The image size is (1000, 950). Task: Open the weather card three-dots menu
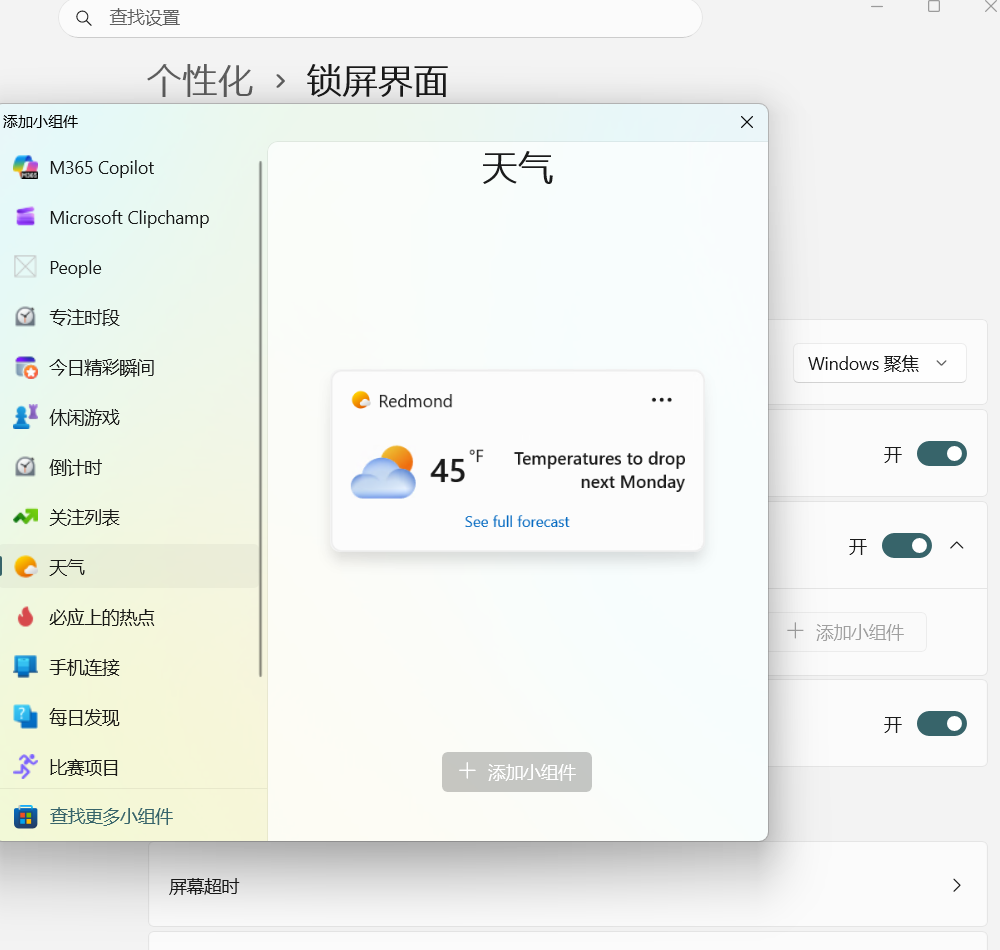click(x=661, y=400)
